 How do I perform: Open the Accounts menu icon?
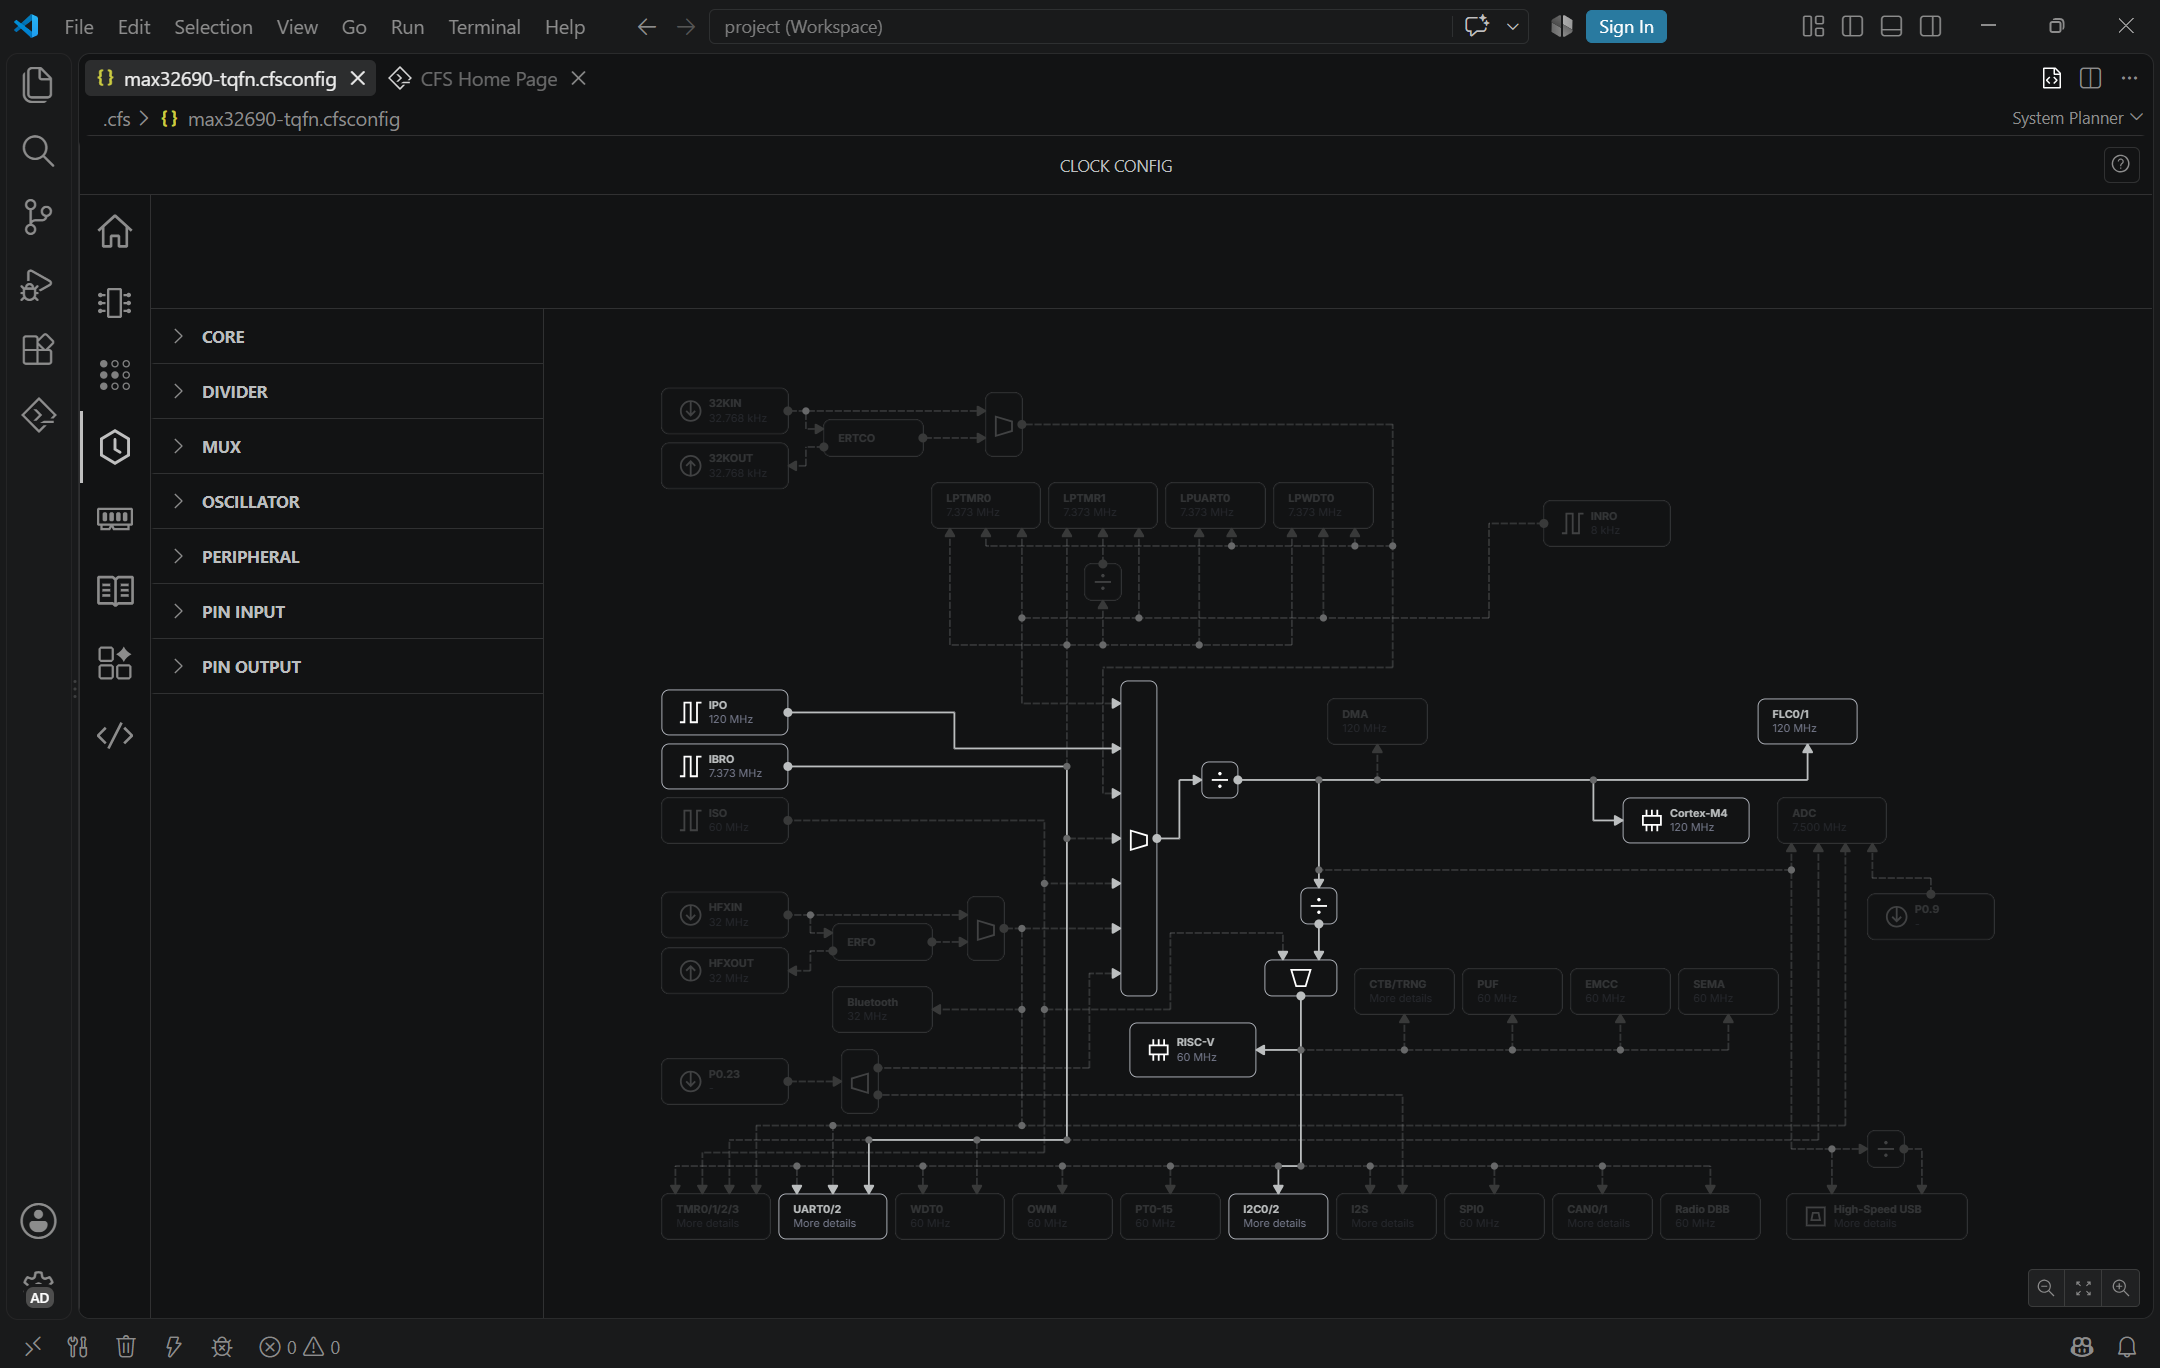point(38,1221)
